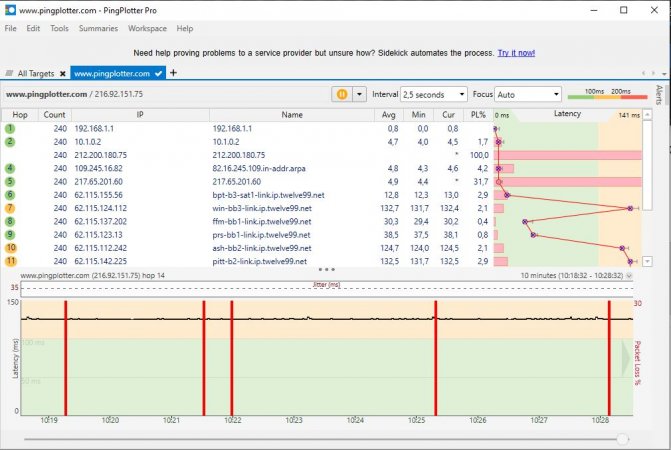671x450 pixels.
Task: Click the packet loss marker near 10:19
Action: tap(66, 358)
